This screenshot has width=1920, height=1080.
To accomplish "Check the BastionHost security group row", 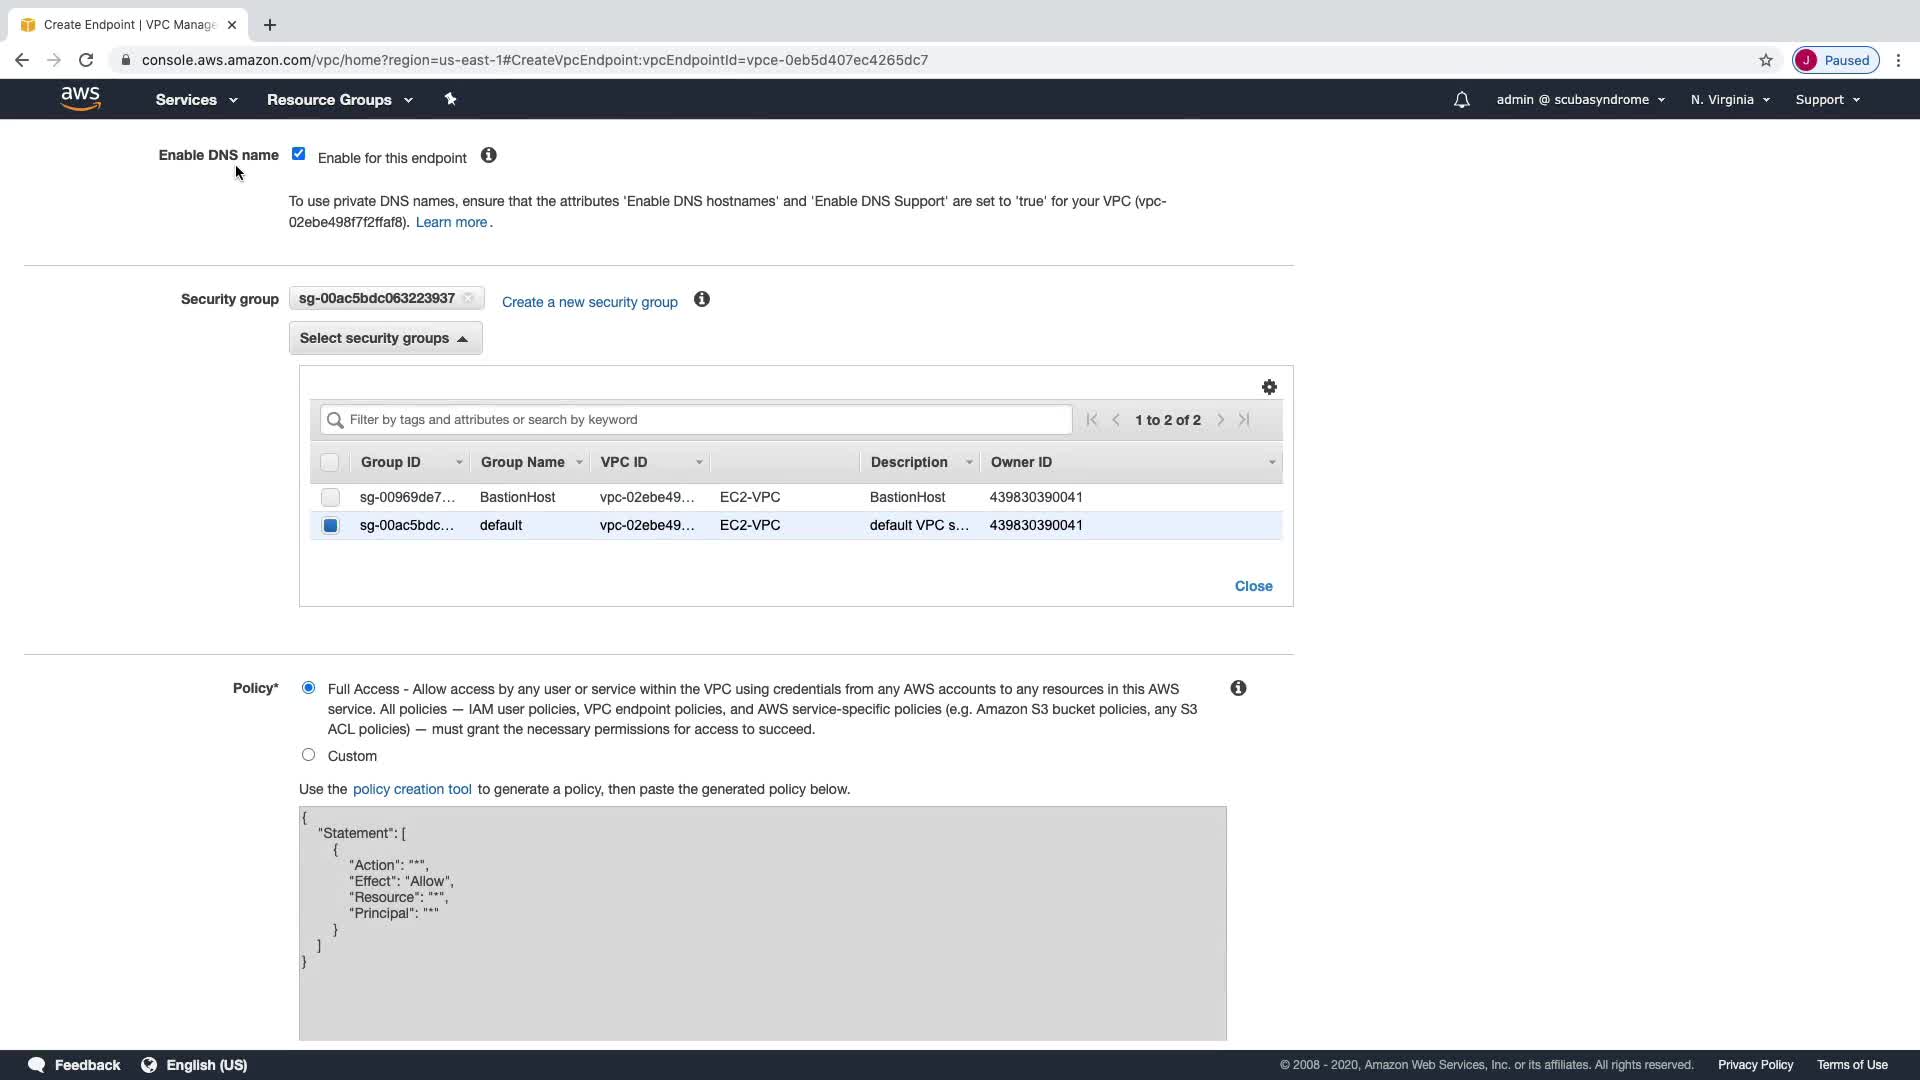I will pyautogui.click(x=330, y=497).
